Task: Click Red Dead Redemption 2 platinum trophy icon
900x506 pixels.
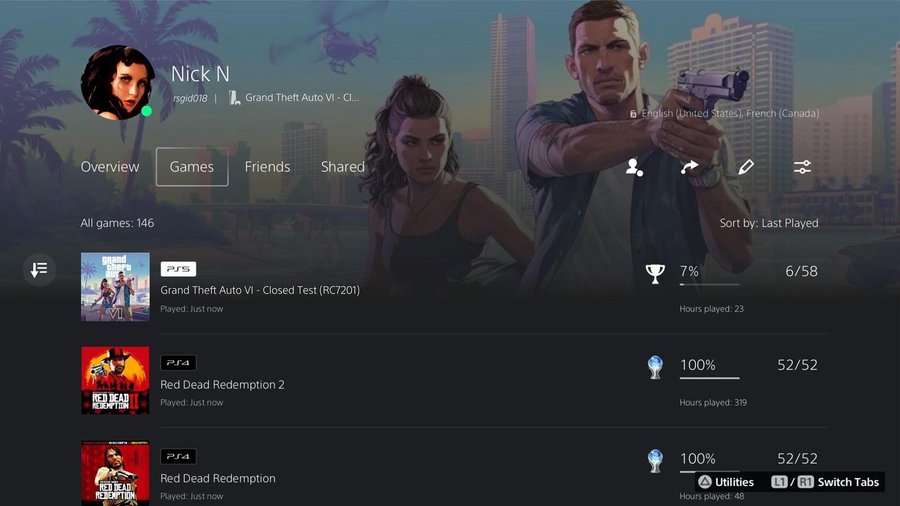Action: [655, 367]
